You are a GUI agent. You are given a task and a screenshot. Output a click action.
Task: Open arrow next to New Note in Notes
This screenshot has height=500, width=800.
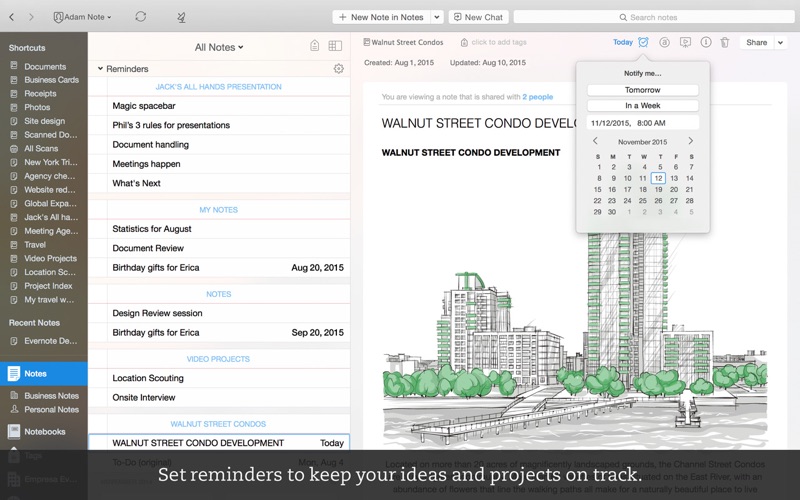coord(436,17)
